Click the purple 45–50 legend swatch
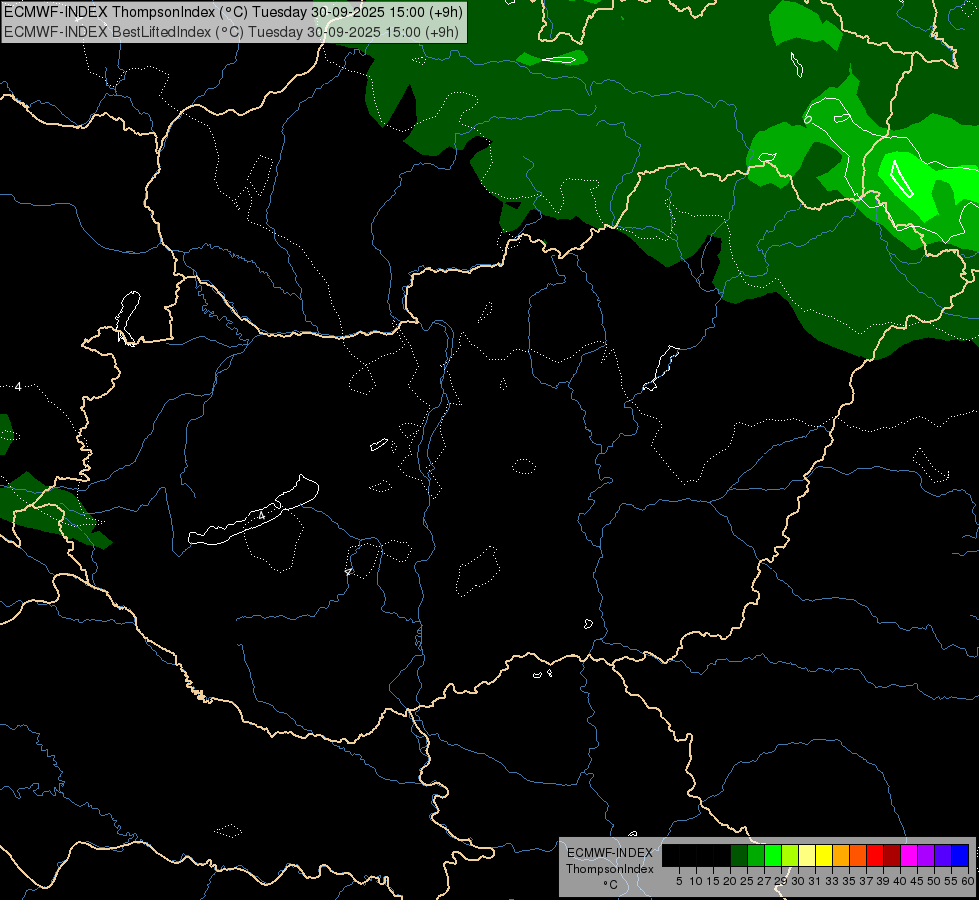979x900 pixels. [x=926, y=855]
